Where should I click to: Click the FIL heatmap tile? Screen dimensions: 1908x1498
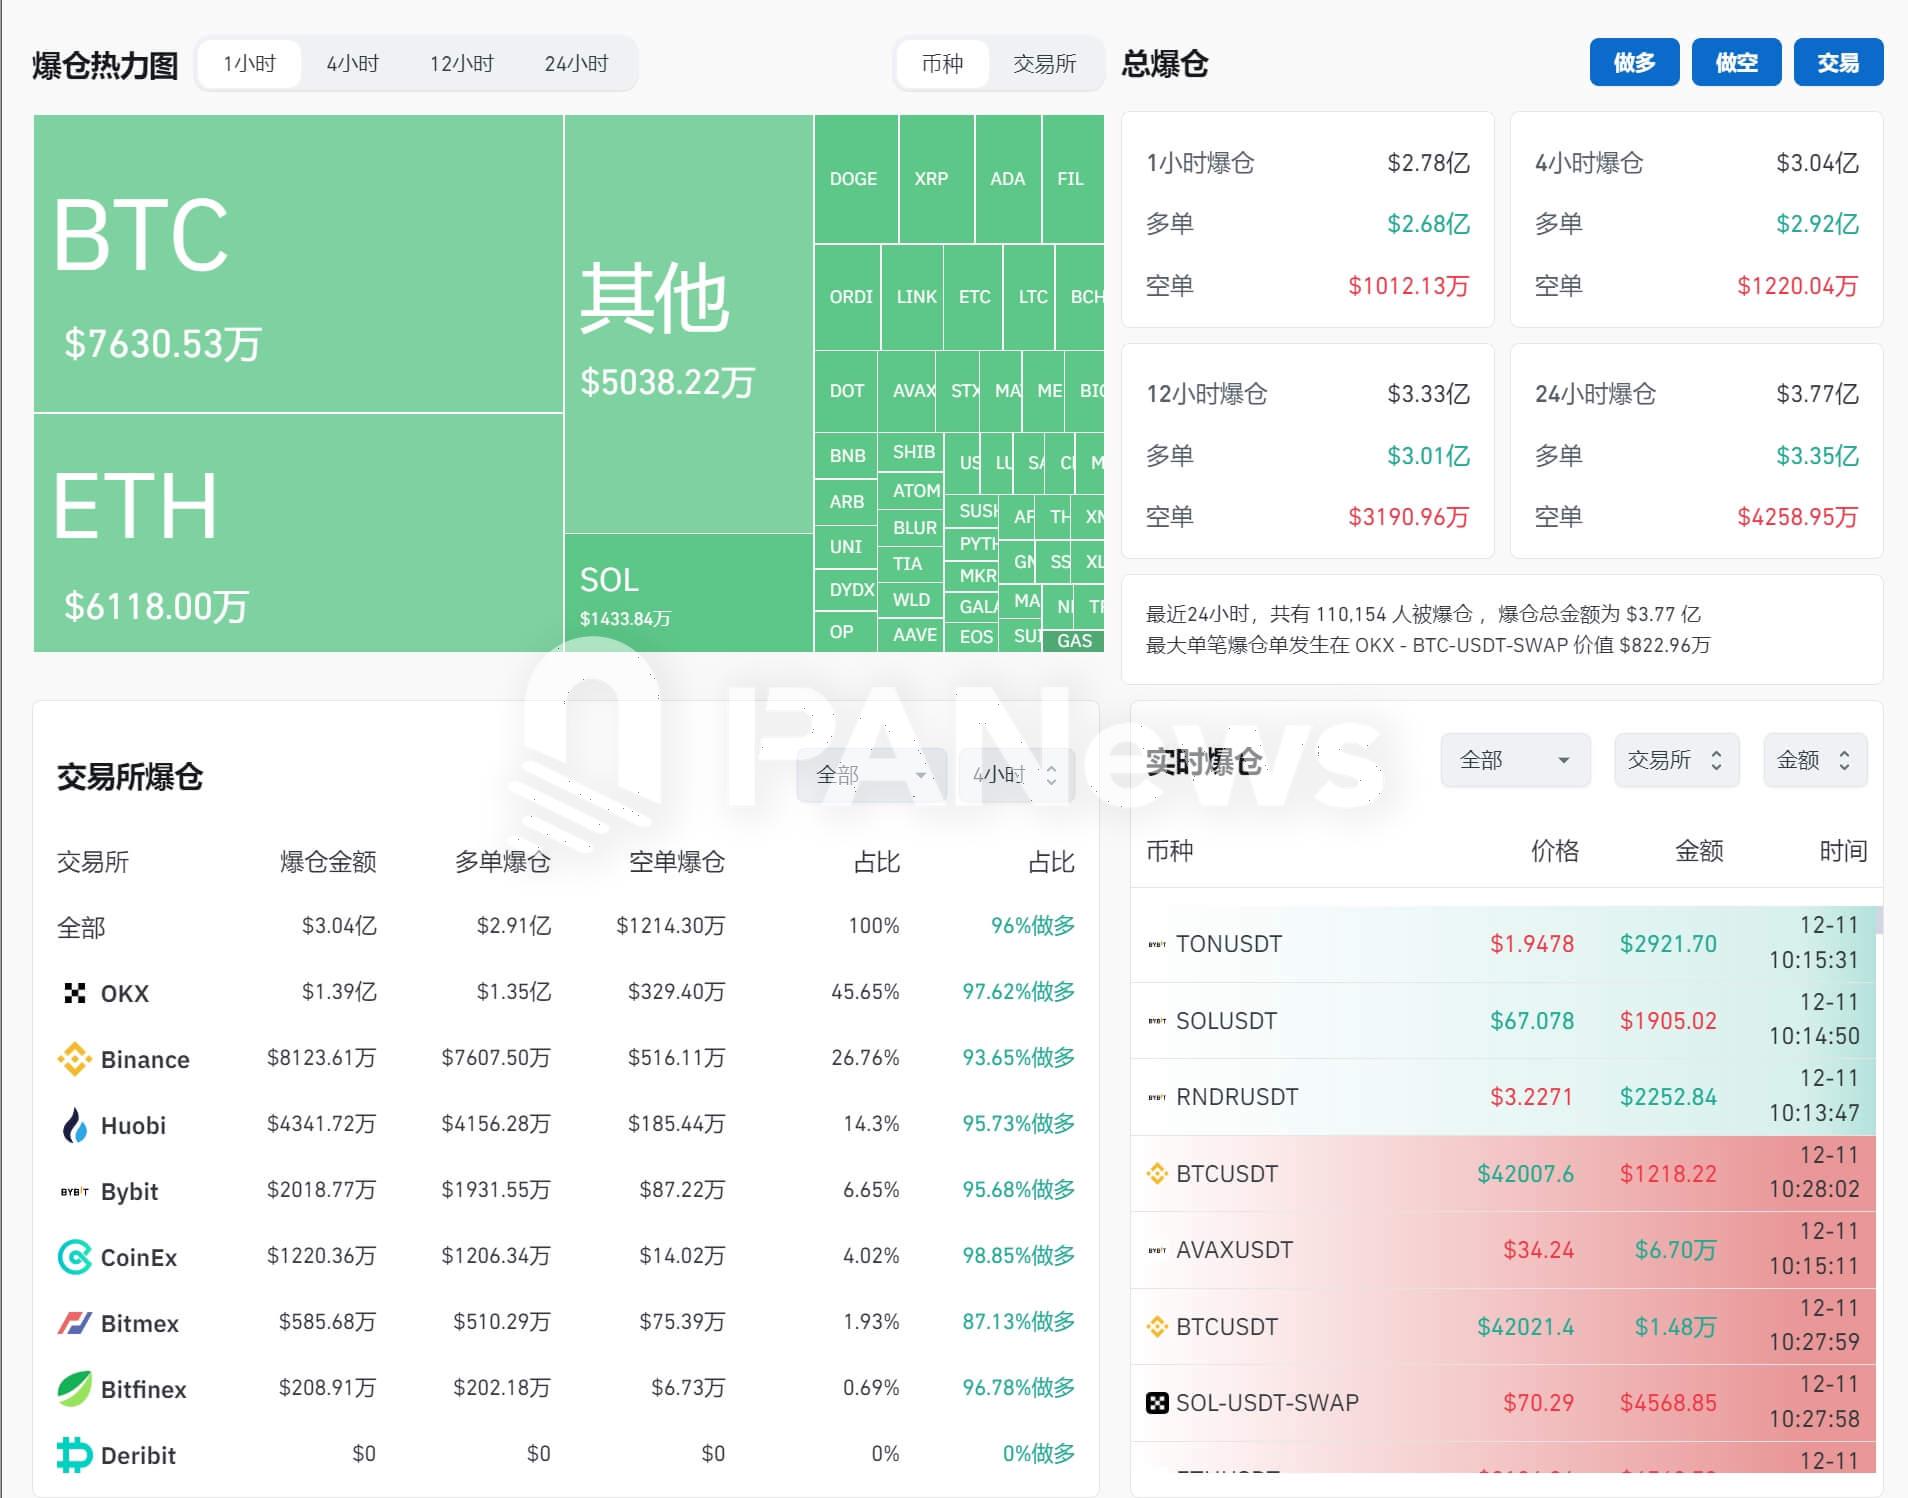pos(1073,179)
